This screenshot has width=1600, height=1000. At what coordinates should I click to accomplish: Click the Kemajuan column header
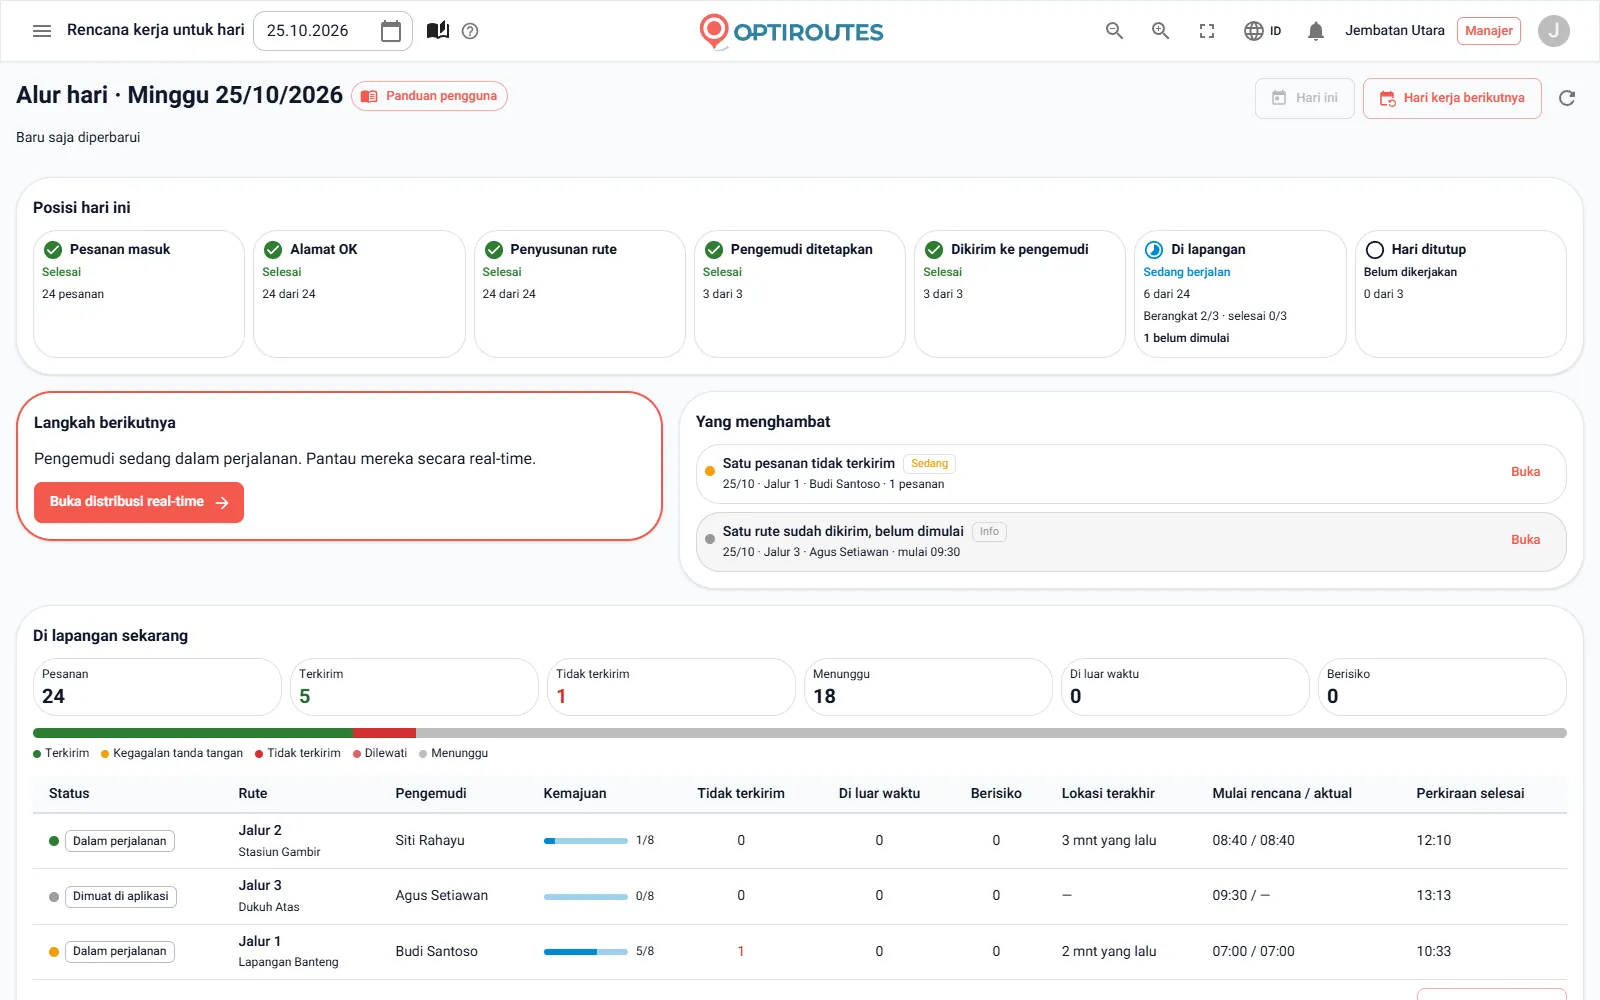point(575,793)
